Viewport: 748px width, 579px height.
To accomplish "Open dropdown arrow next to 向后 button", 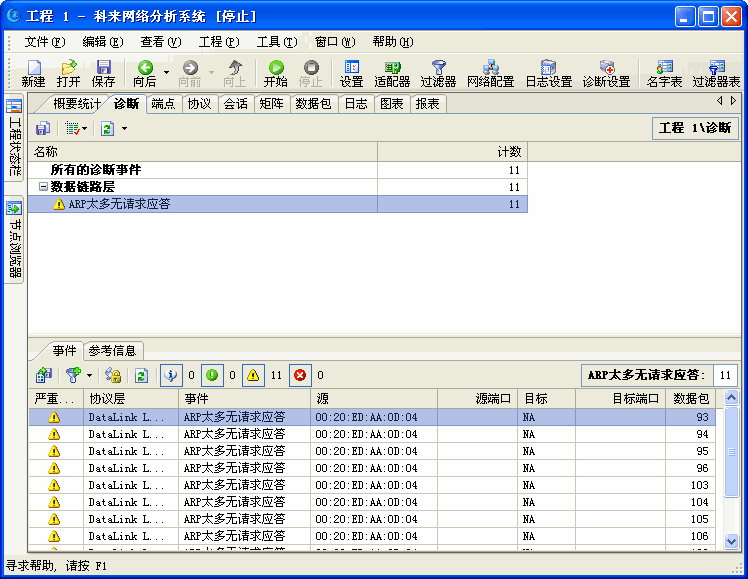I will point(166,72).
